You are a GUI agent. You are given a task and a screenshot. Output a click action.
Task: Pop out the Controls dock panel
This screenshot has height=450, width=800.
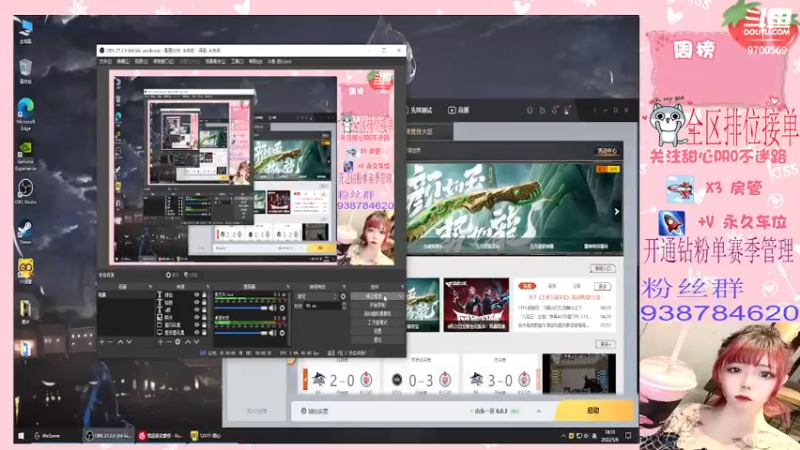(403, 287)
